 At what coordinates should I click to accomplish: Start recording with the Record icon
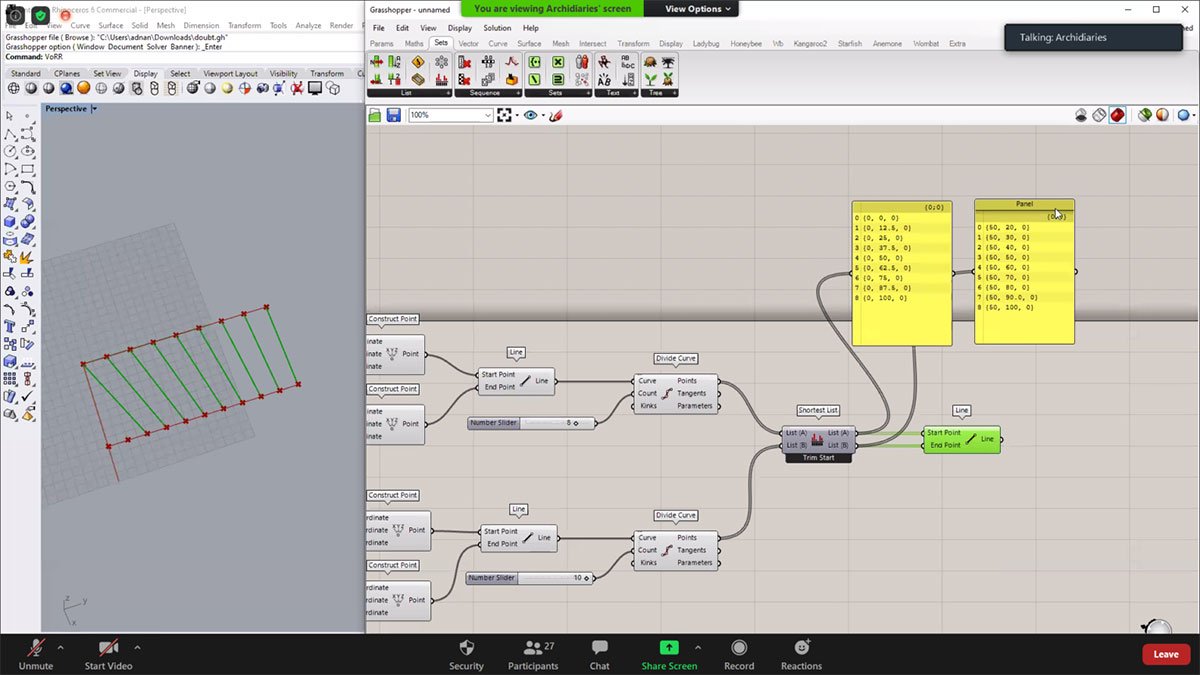click(739, 654)
